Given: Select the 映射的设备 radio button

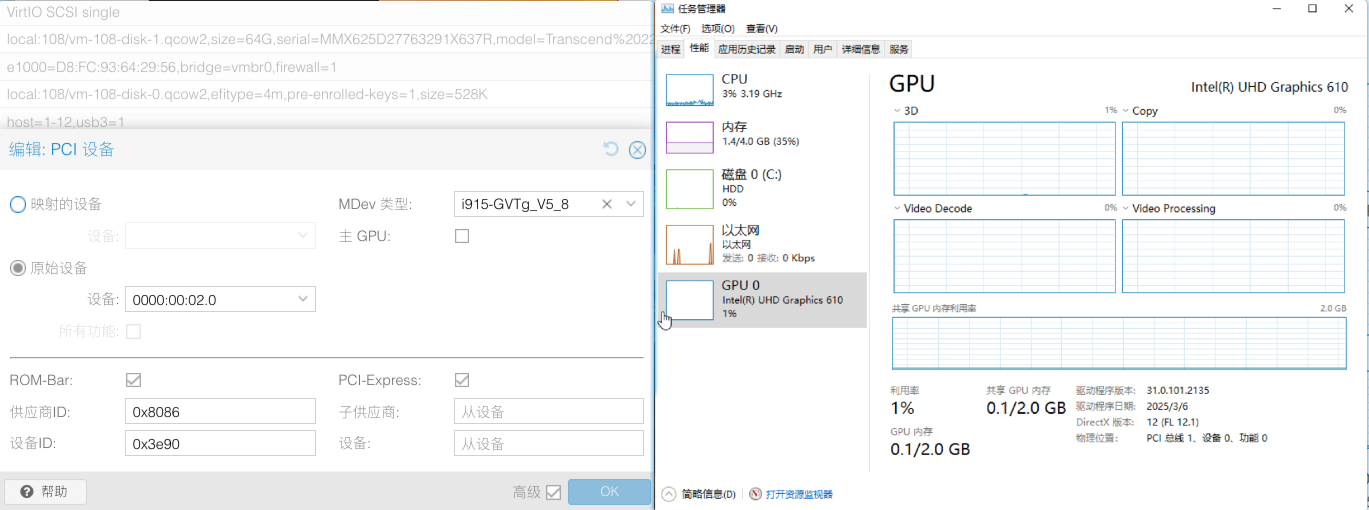Looking at the screenshot, I should pyautogui.click(x=18, y=204).
